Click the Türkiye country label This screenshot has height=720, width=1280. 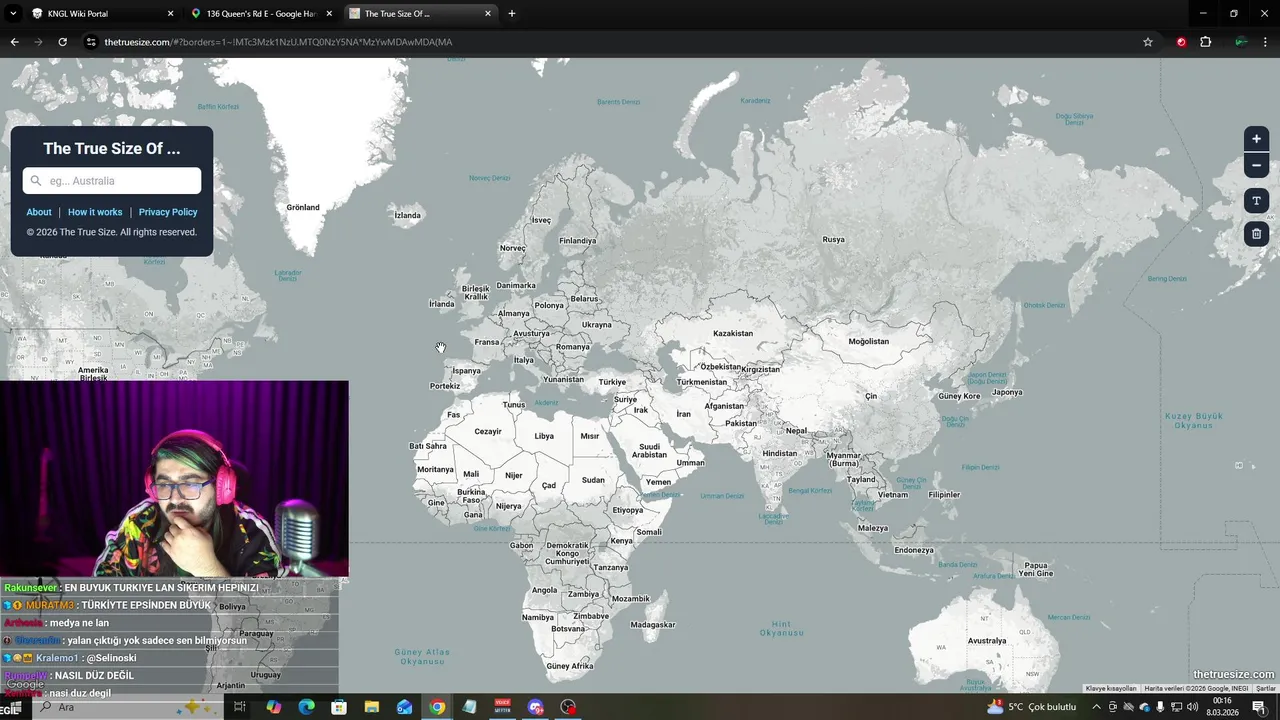tap(612, 382)
